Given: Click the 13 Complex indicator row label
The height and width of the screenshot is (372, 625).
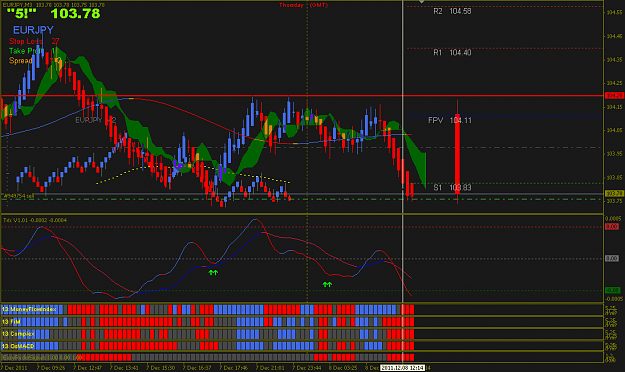Looking at the screenshot, I should (x=18, y=334).
